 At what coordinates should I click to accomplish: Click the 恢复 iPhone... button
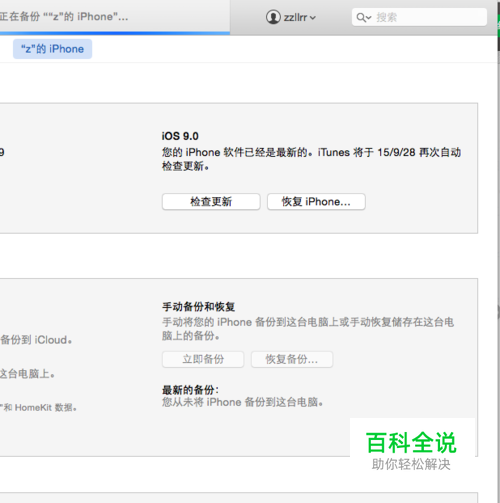316,202
